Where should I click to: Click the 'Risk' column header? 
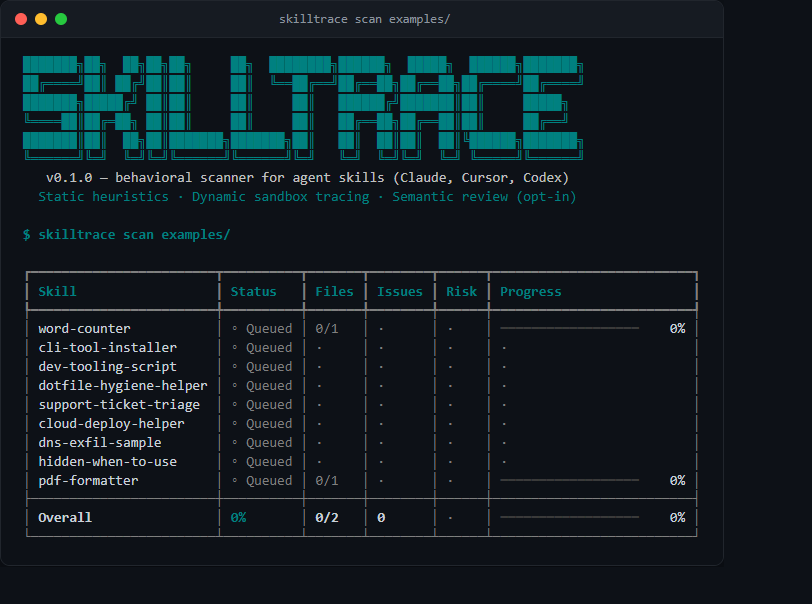pos(461,291)
